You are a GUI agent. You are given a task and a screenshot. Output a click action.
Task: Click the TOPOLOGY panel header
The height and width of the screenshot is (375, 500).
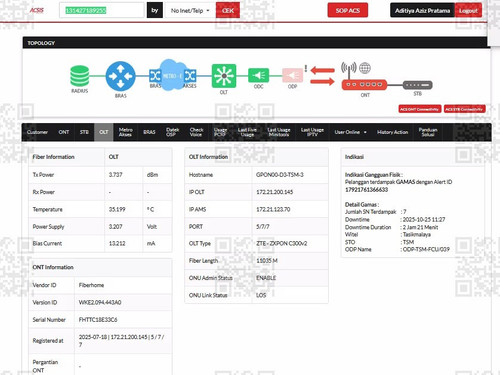click(x=255, y=43)
